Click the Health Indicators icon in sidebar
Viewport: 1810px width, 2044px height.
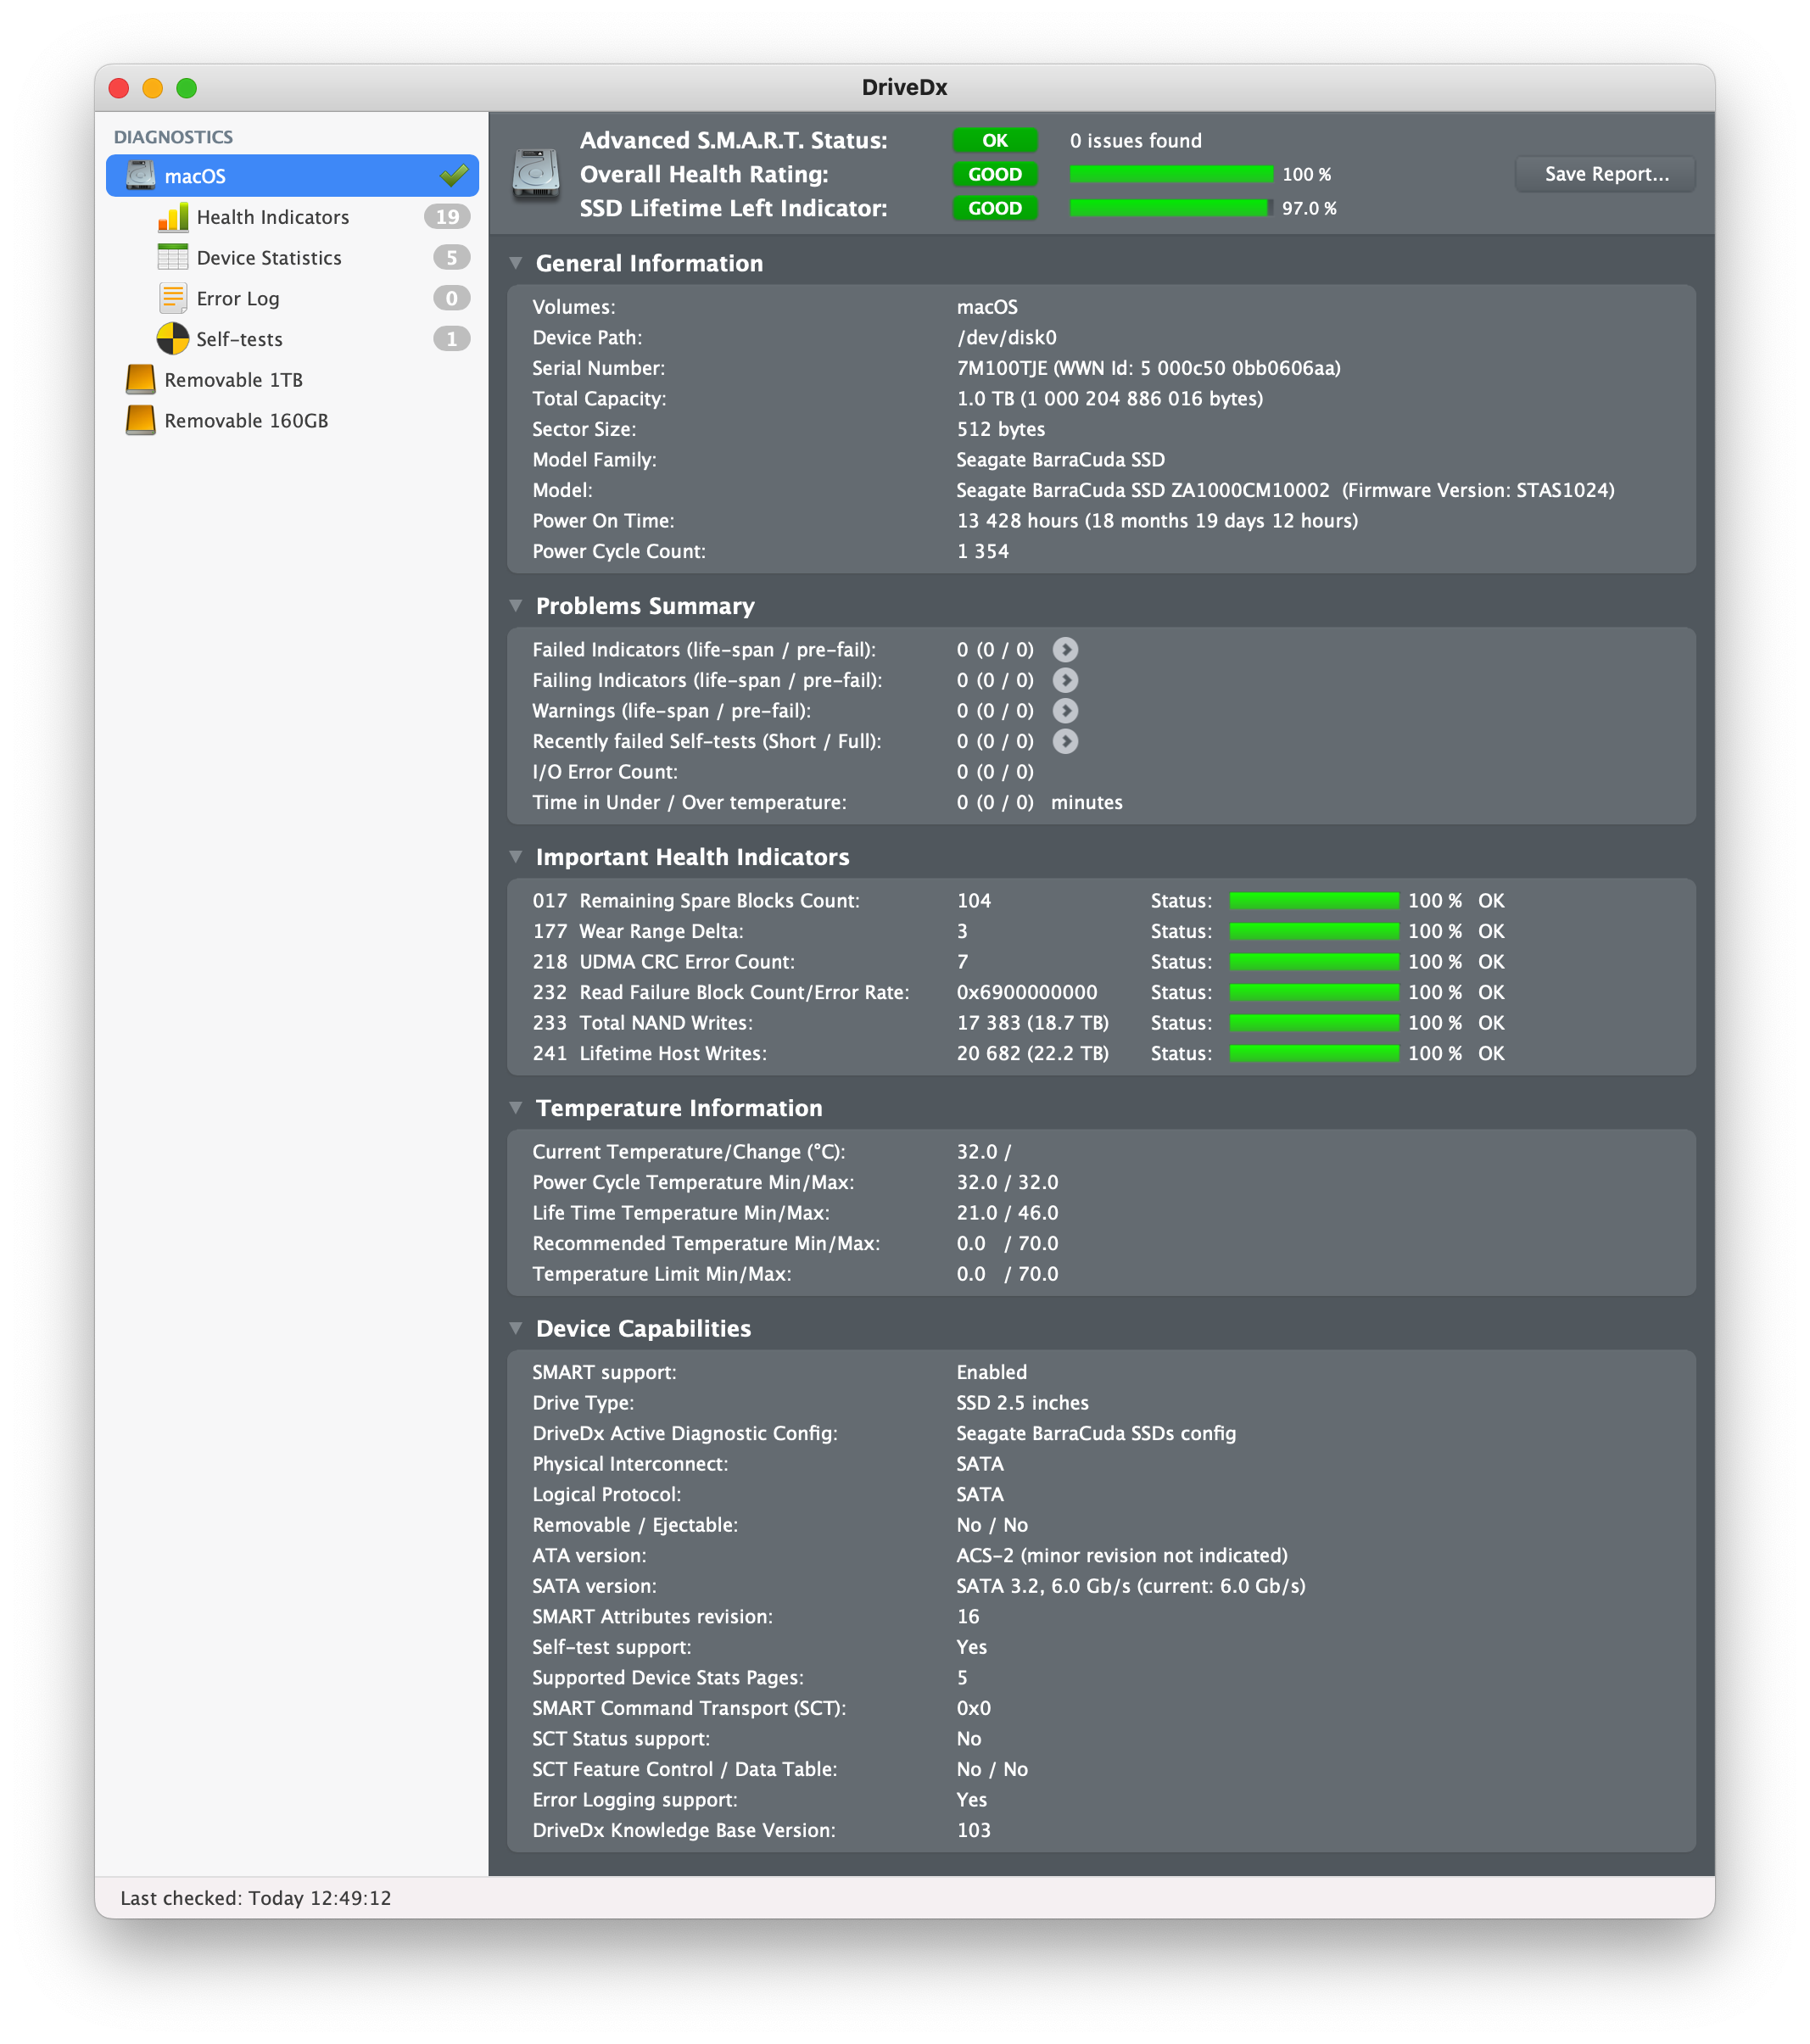[x=173, y=216]
